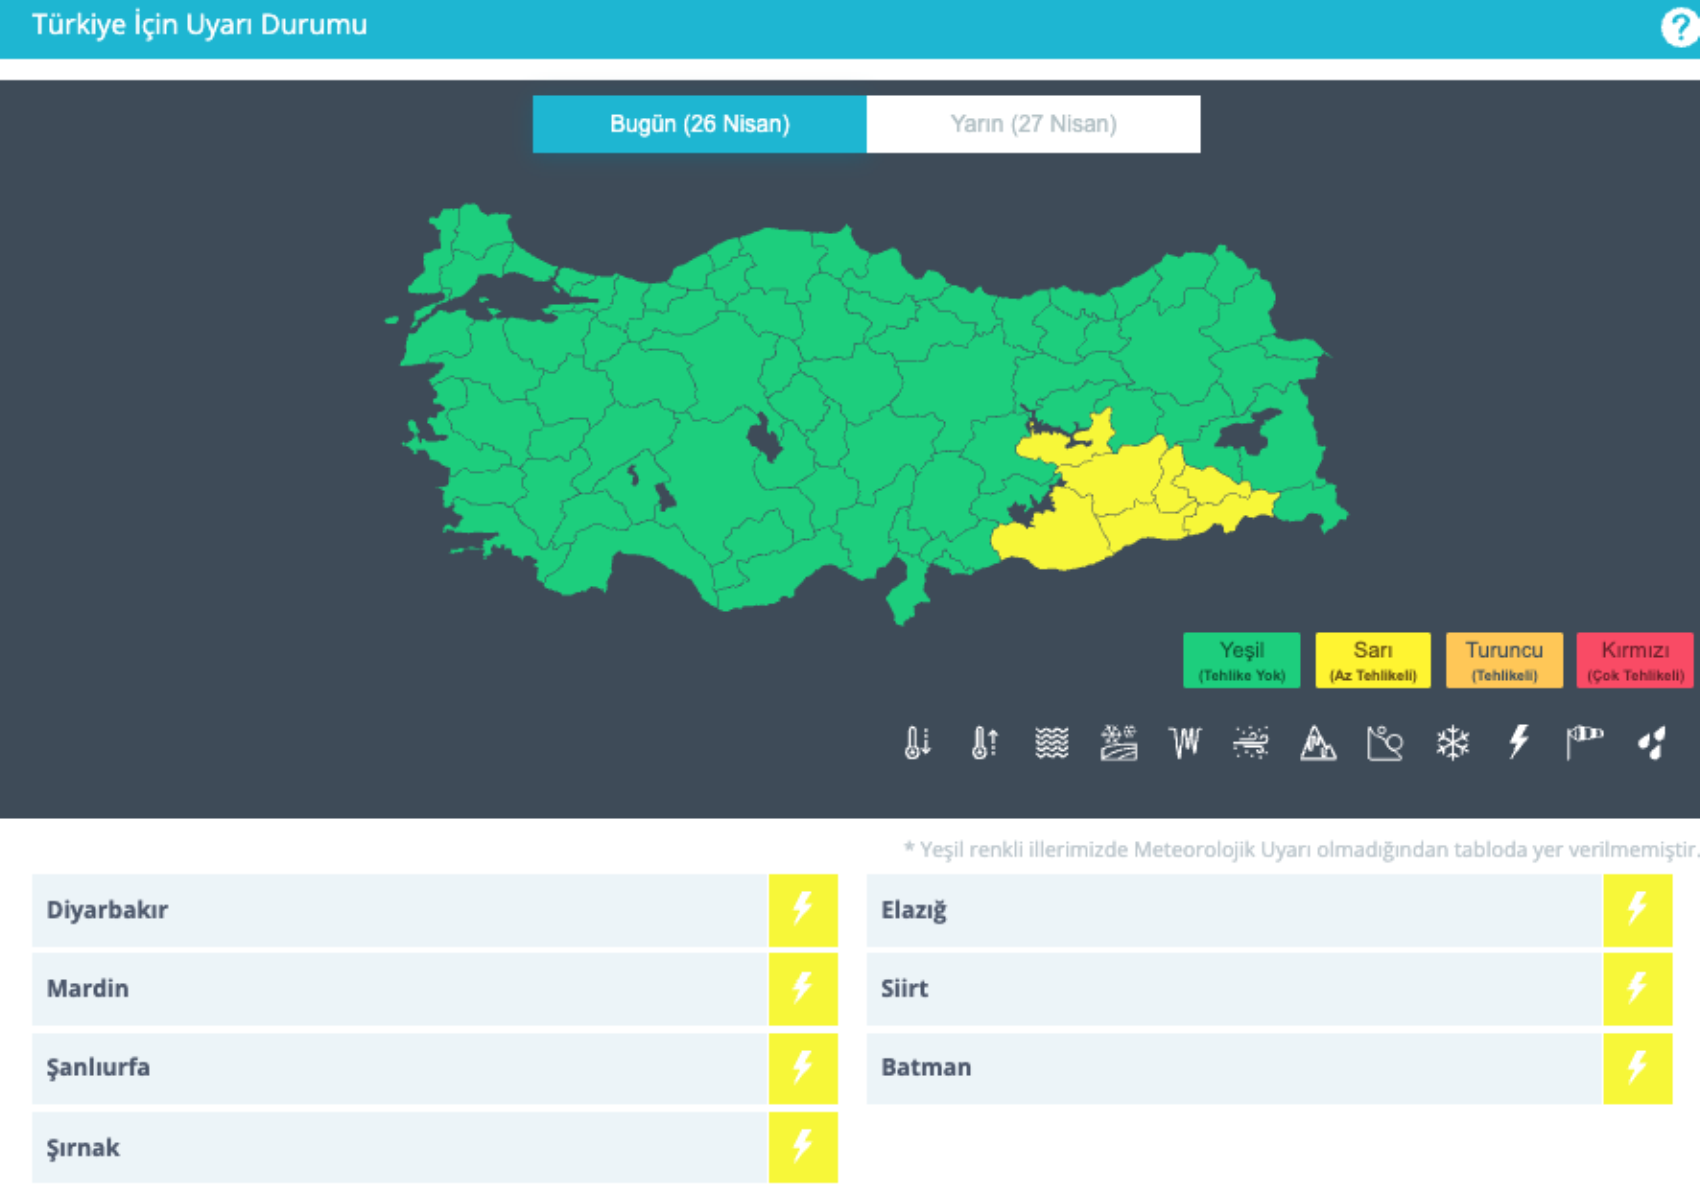Select the raindrops rain warning icon
1700x1193 pixels.
pyautogui.click(x=1652, y=743)
